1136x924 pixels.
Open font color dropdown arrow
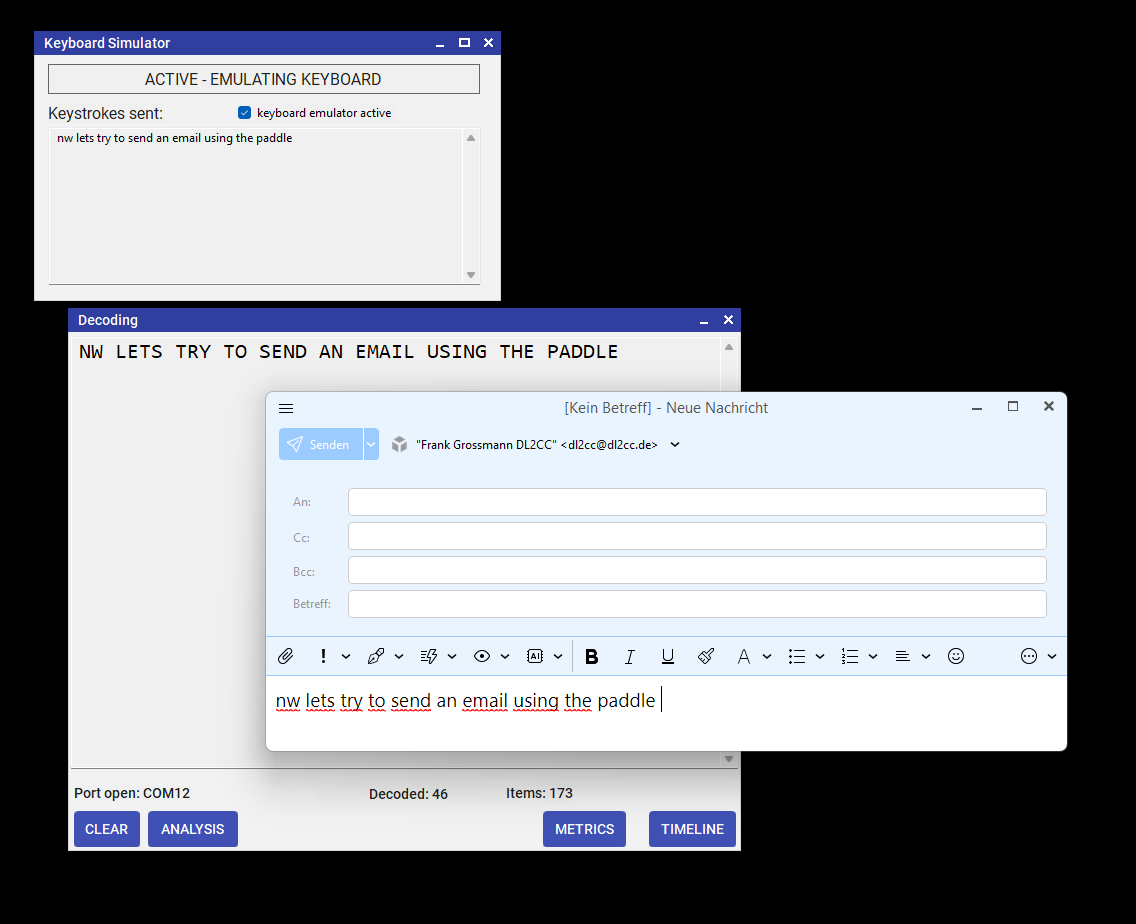coord(767,657)
